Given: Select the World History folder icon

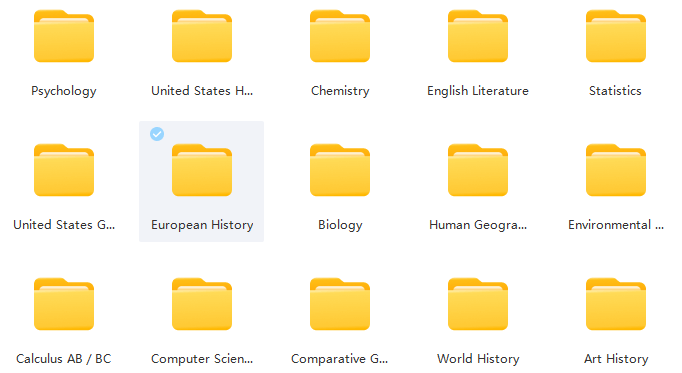Looking at the screenshot, I should coord(478,304).
